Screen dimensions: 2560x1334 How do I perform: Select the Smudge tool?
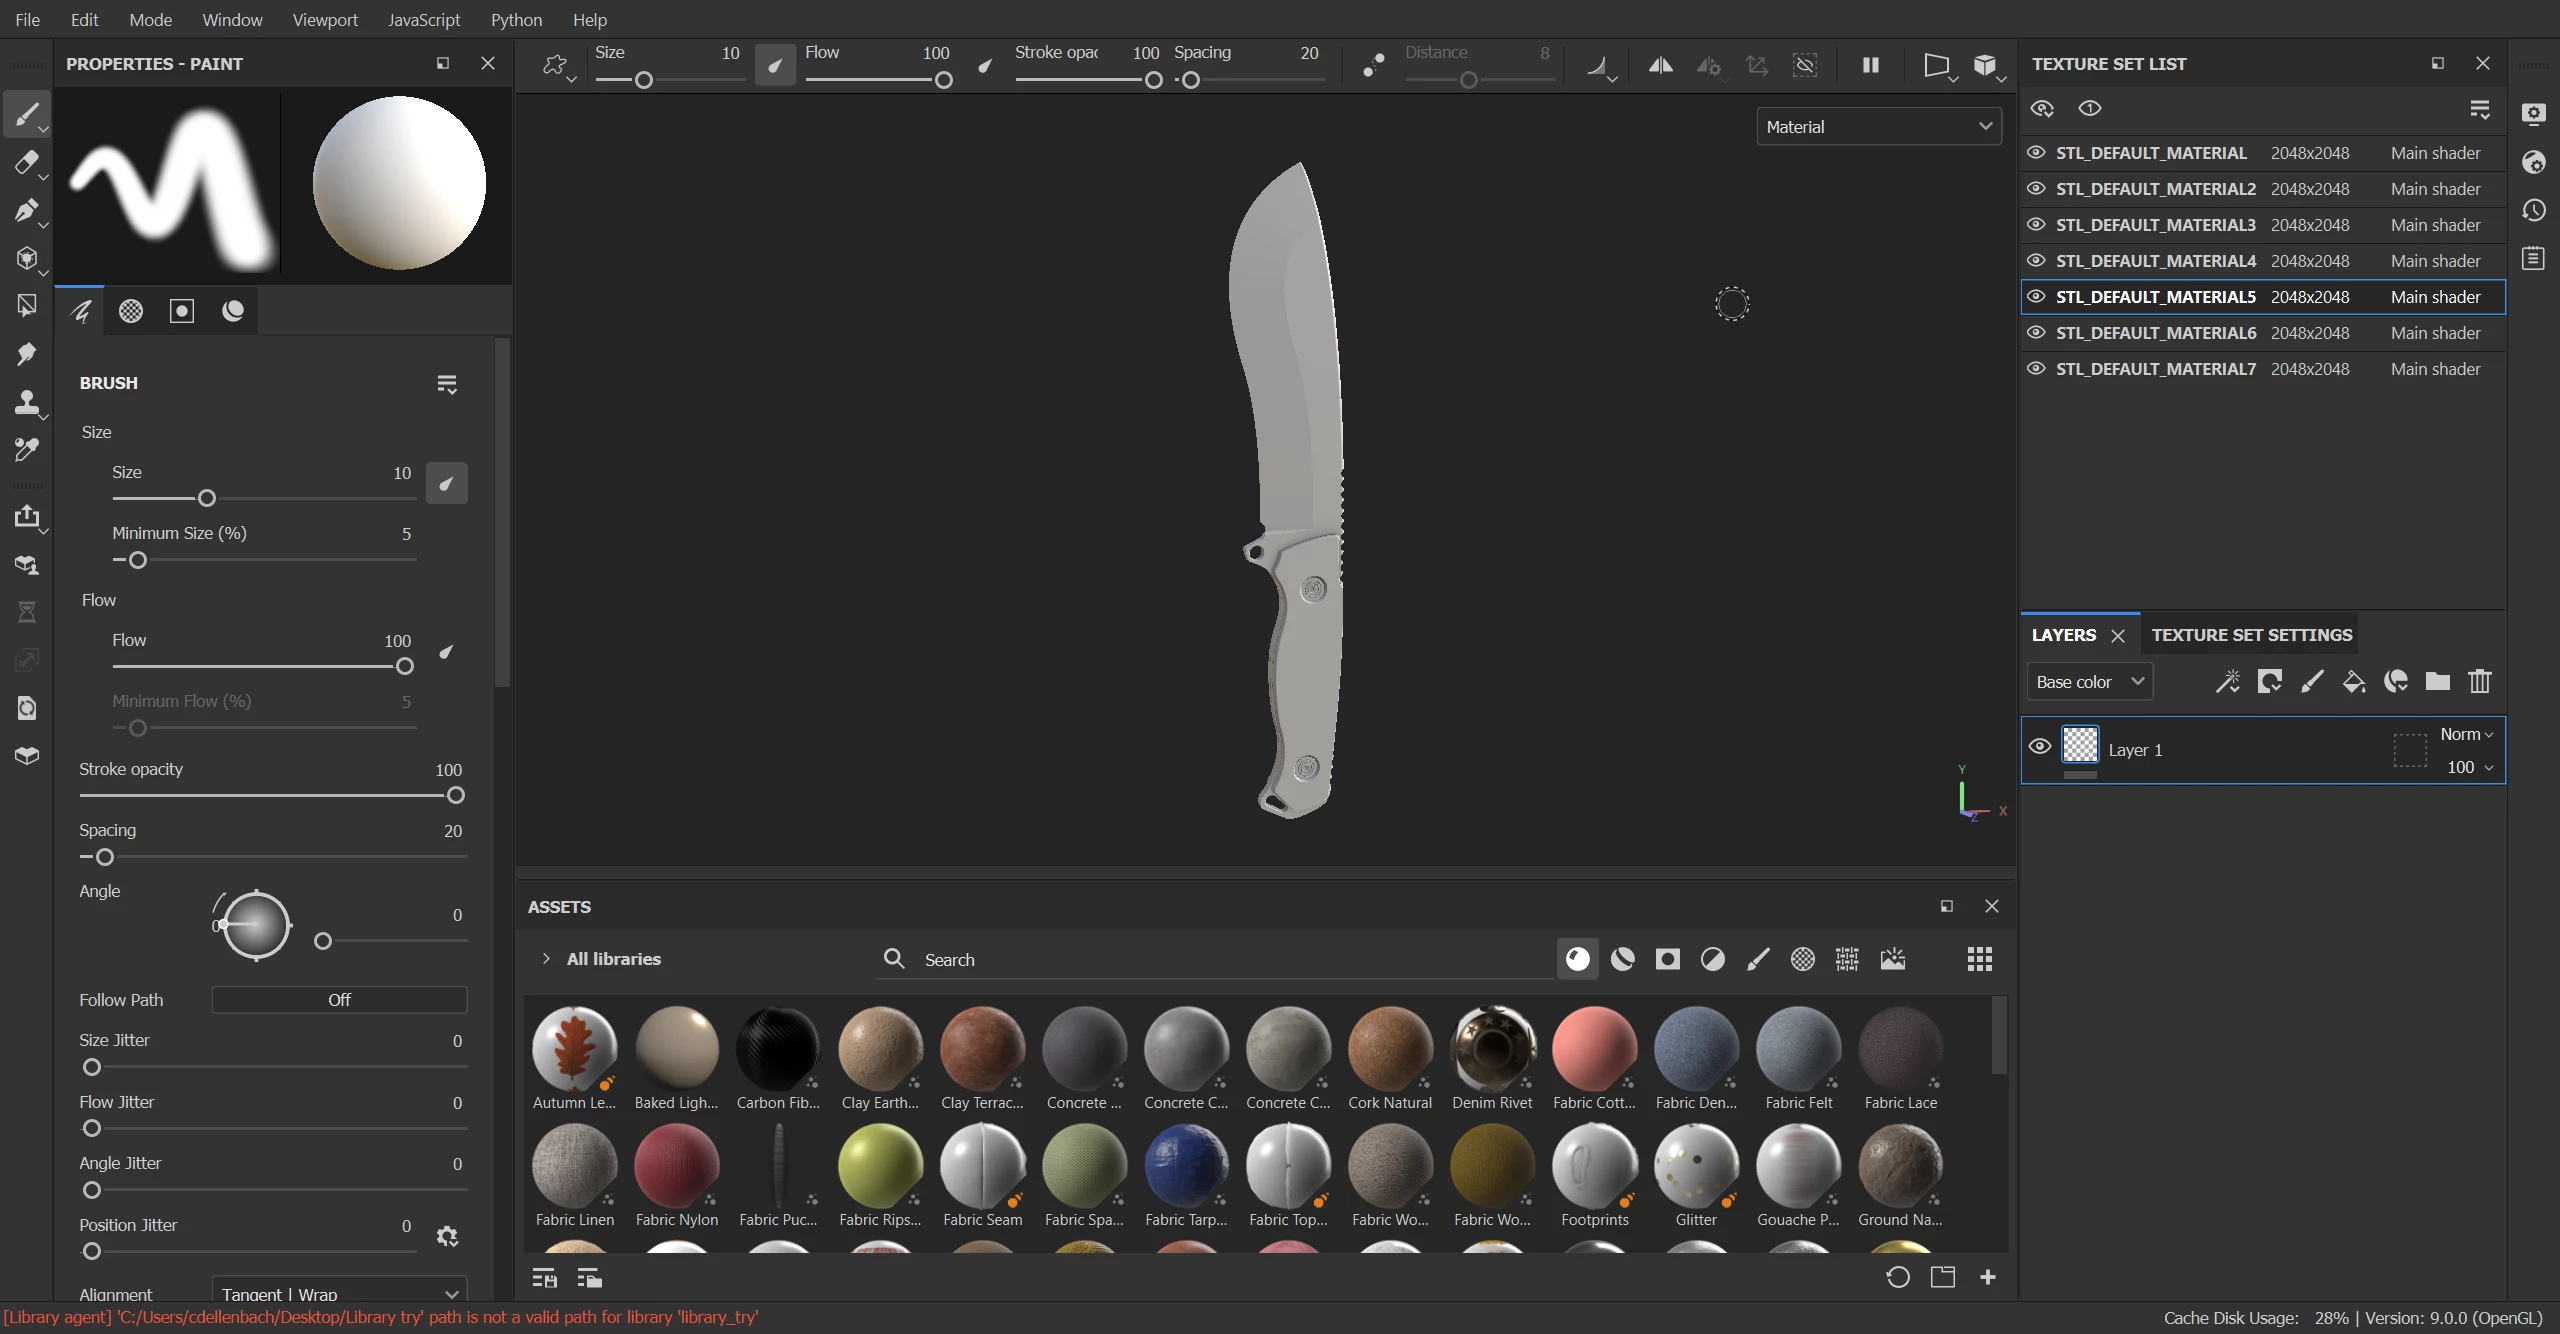[27, 354]
